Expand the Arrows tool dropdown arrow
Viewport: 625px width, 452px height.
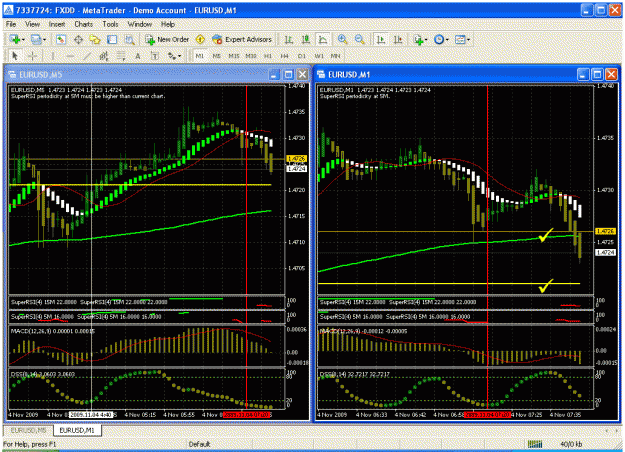(x=180, y=56)
